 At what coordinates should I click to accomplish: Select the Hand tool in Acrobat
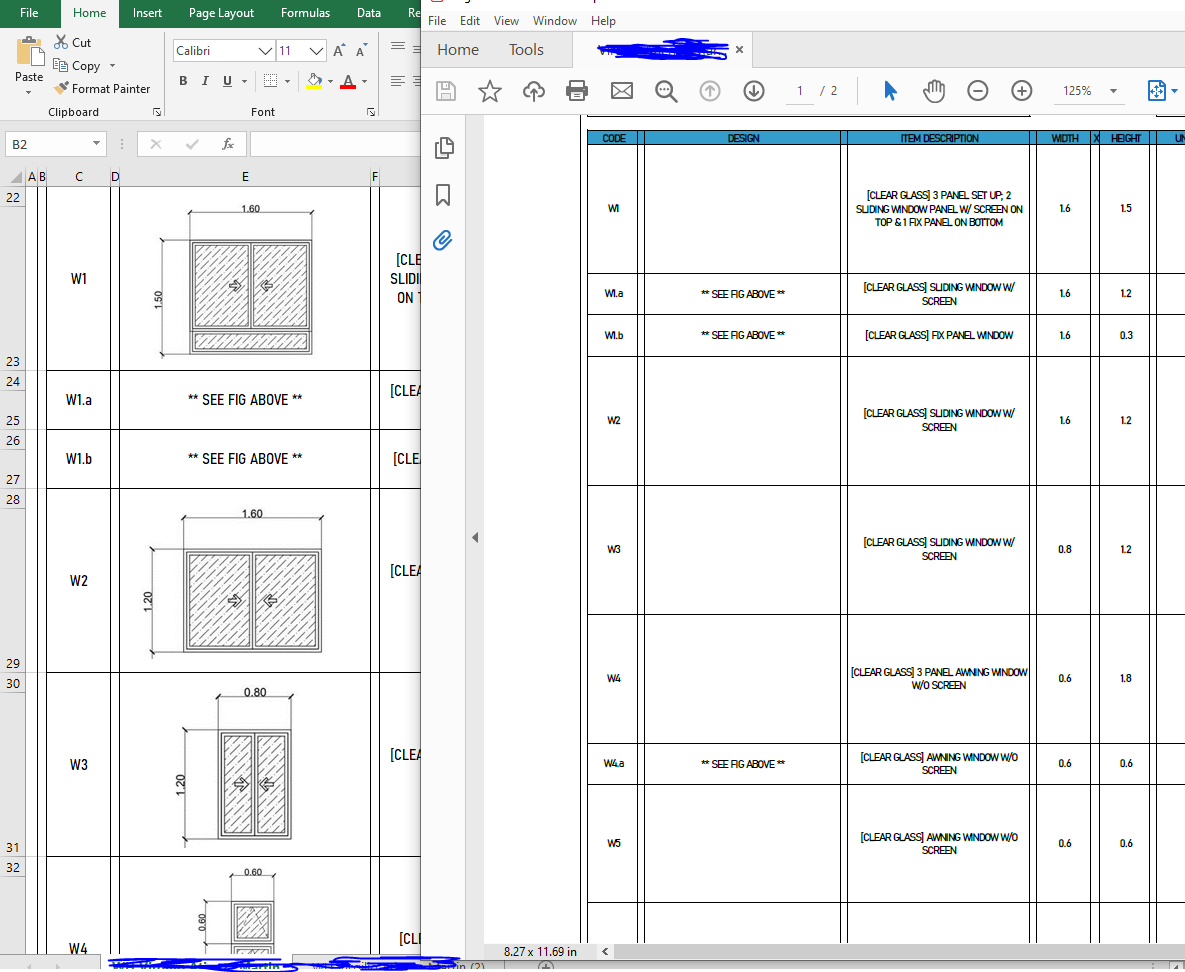933,90
